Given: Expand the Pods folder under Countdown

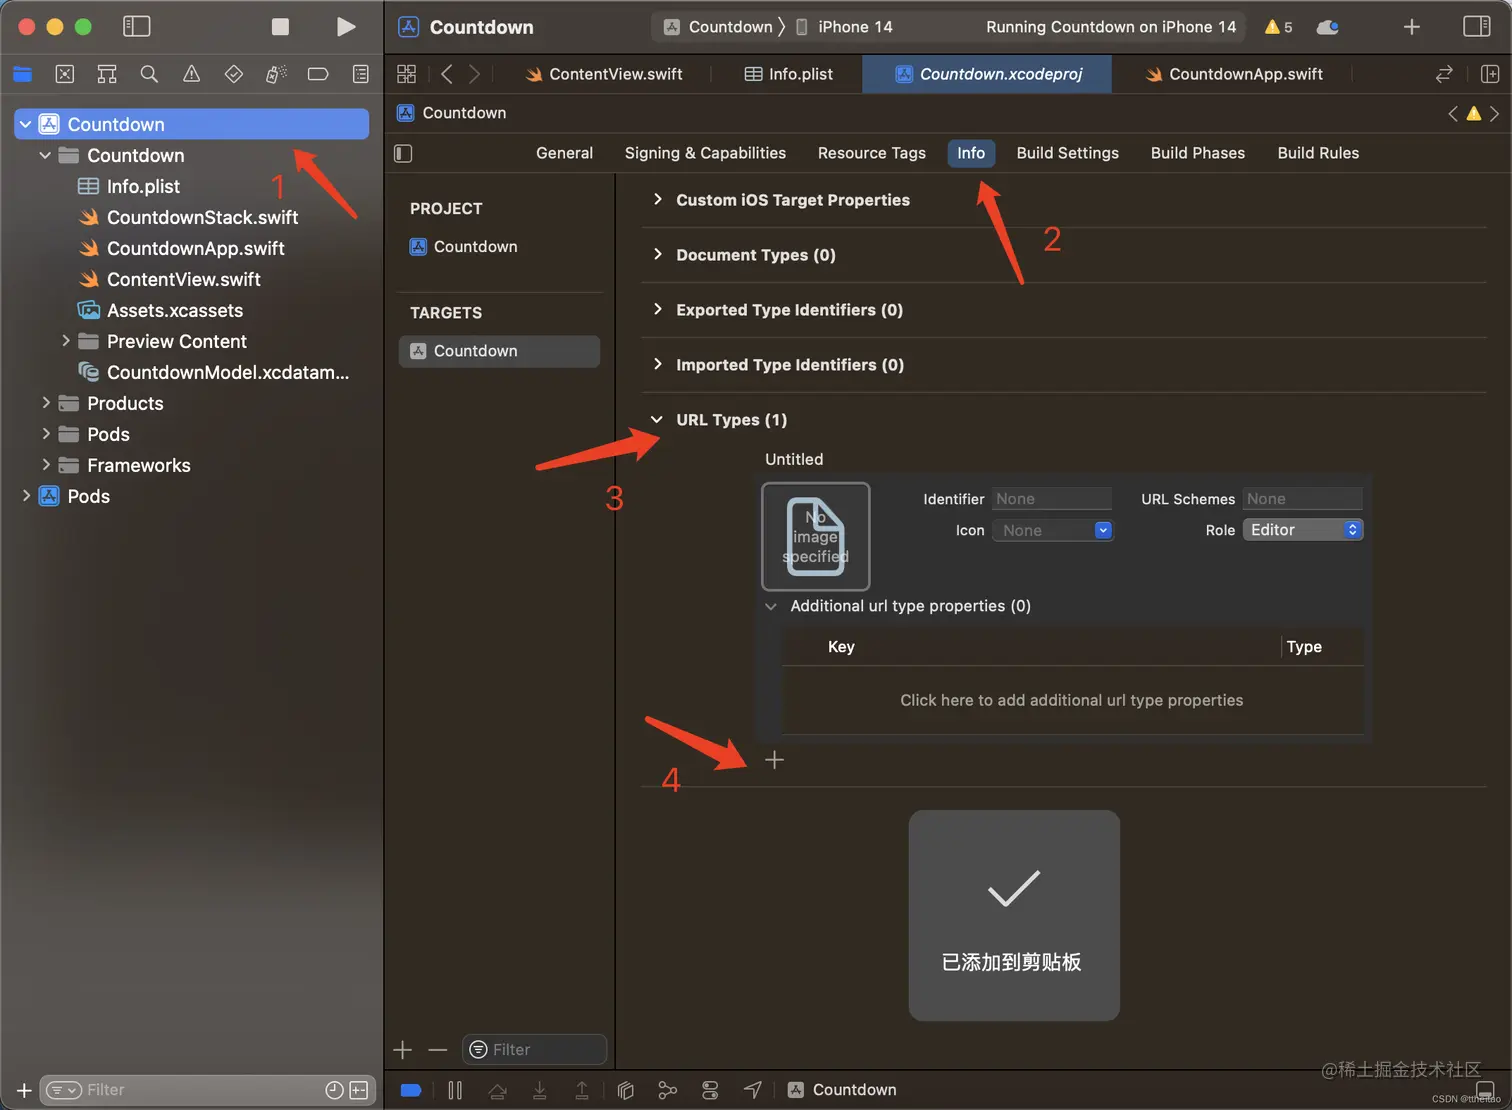Looking at the screenshot, I should [45, 434].
